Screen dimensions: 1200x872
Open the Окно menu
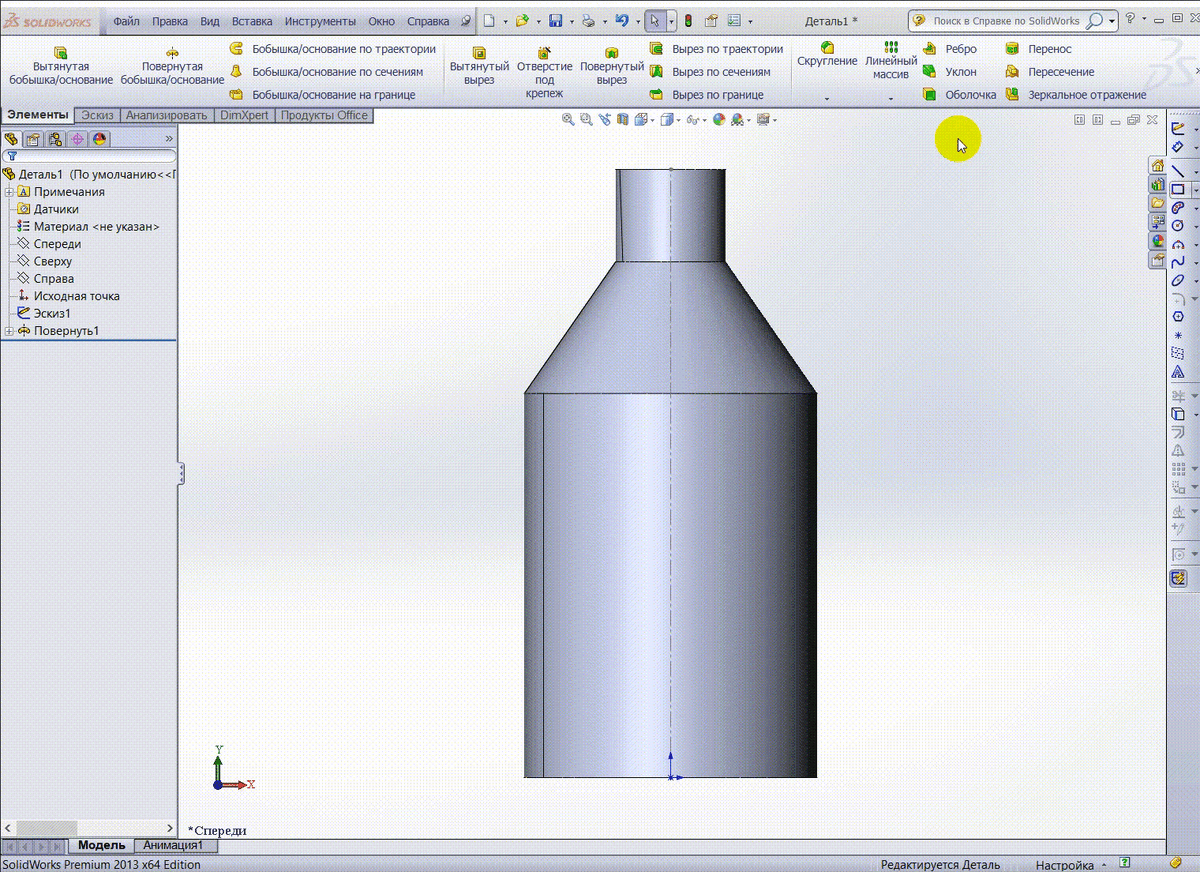381,21
